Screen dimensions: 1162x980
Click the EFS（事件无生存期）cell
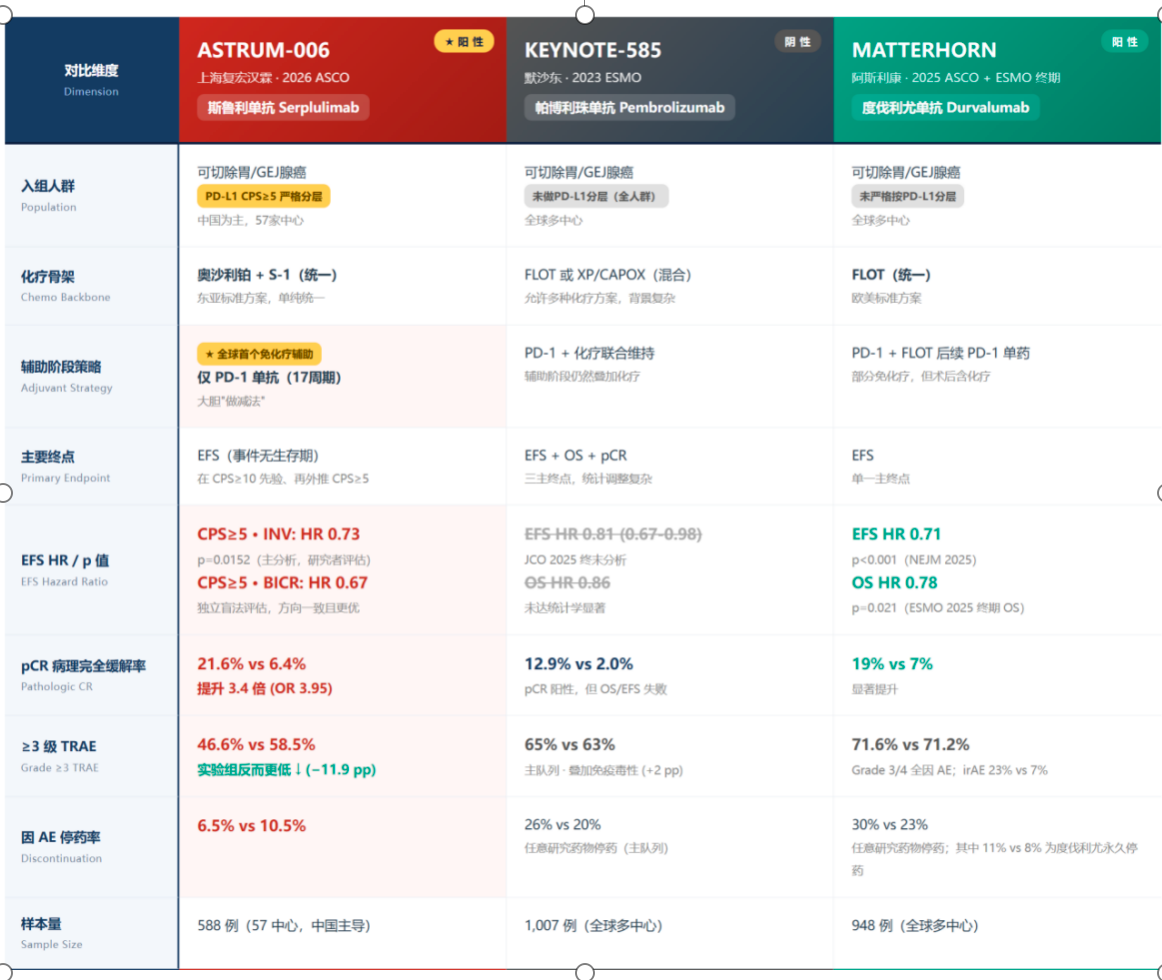pos(258,455)
